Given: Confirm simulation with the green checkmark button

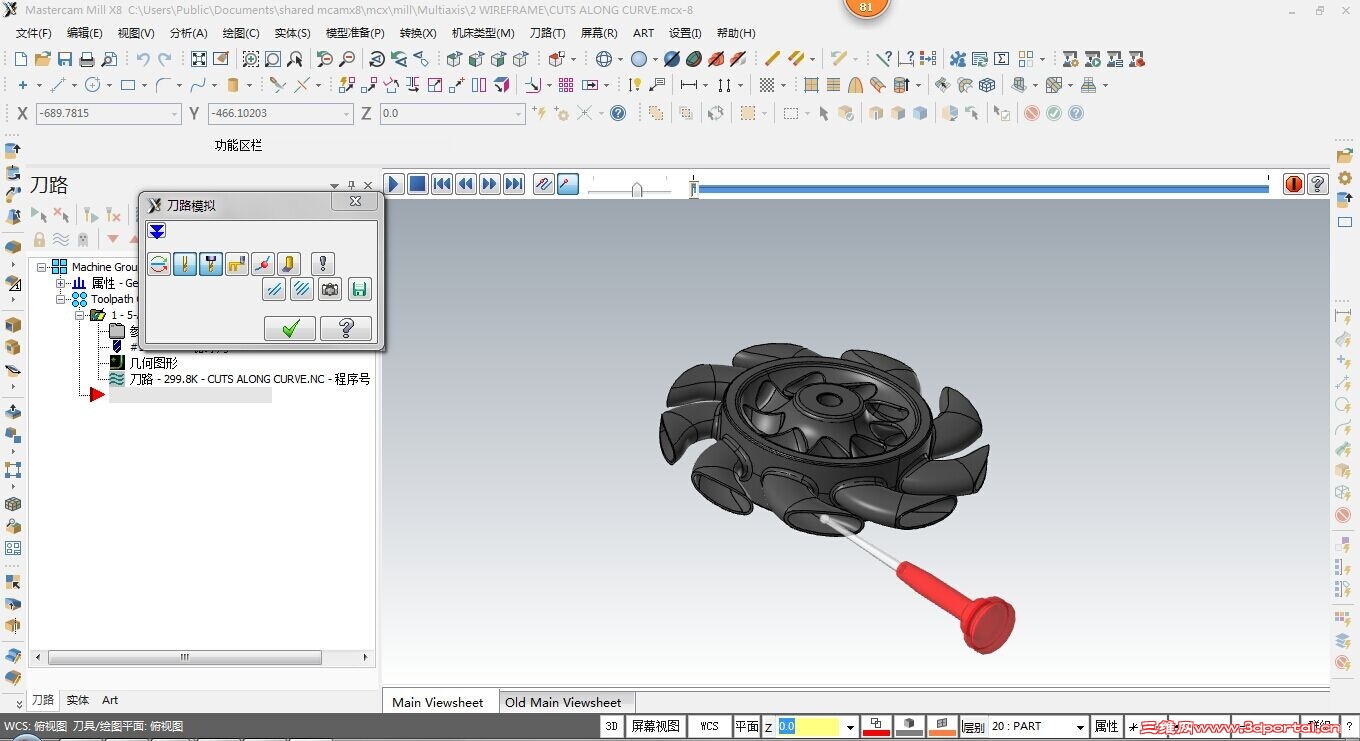Looking at the screenshot, I should (x=290, y=328).
